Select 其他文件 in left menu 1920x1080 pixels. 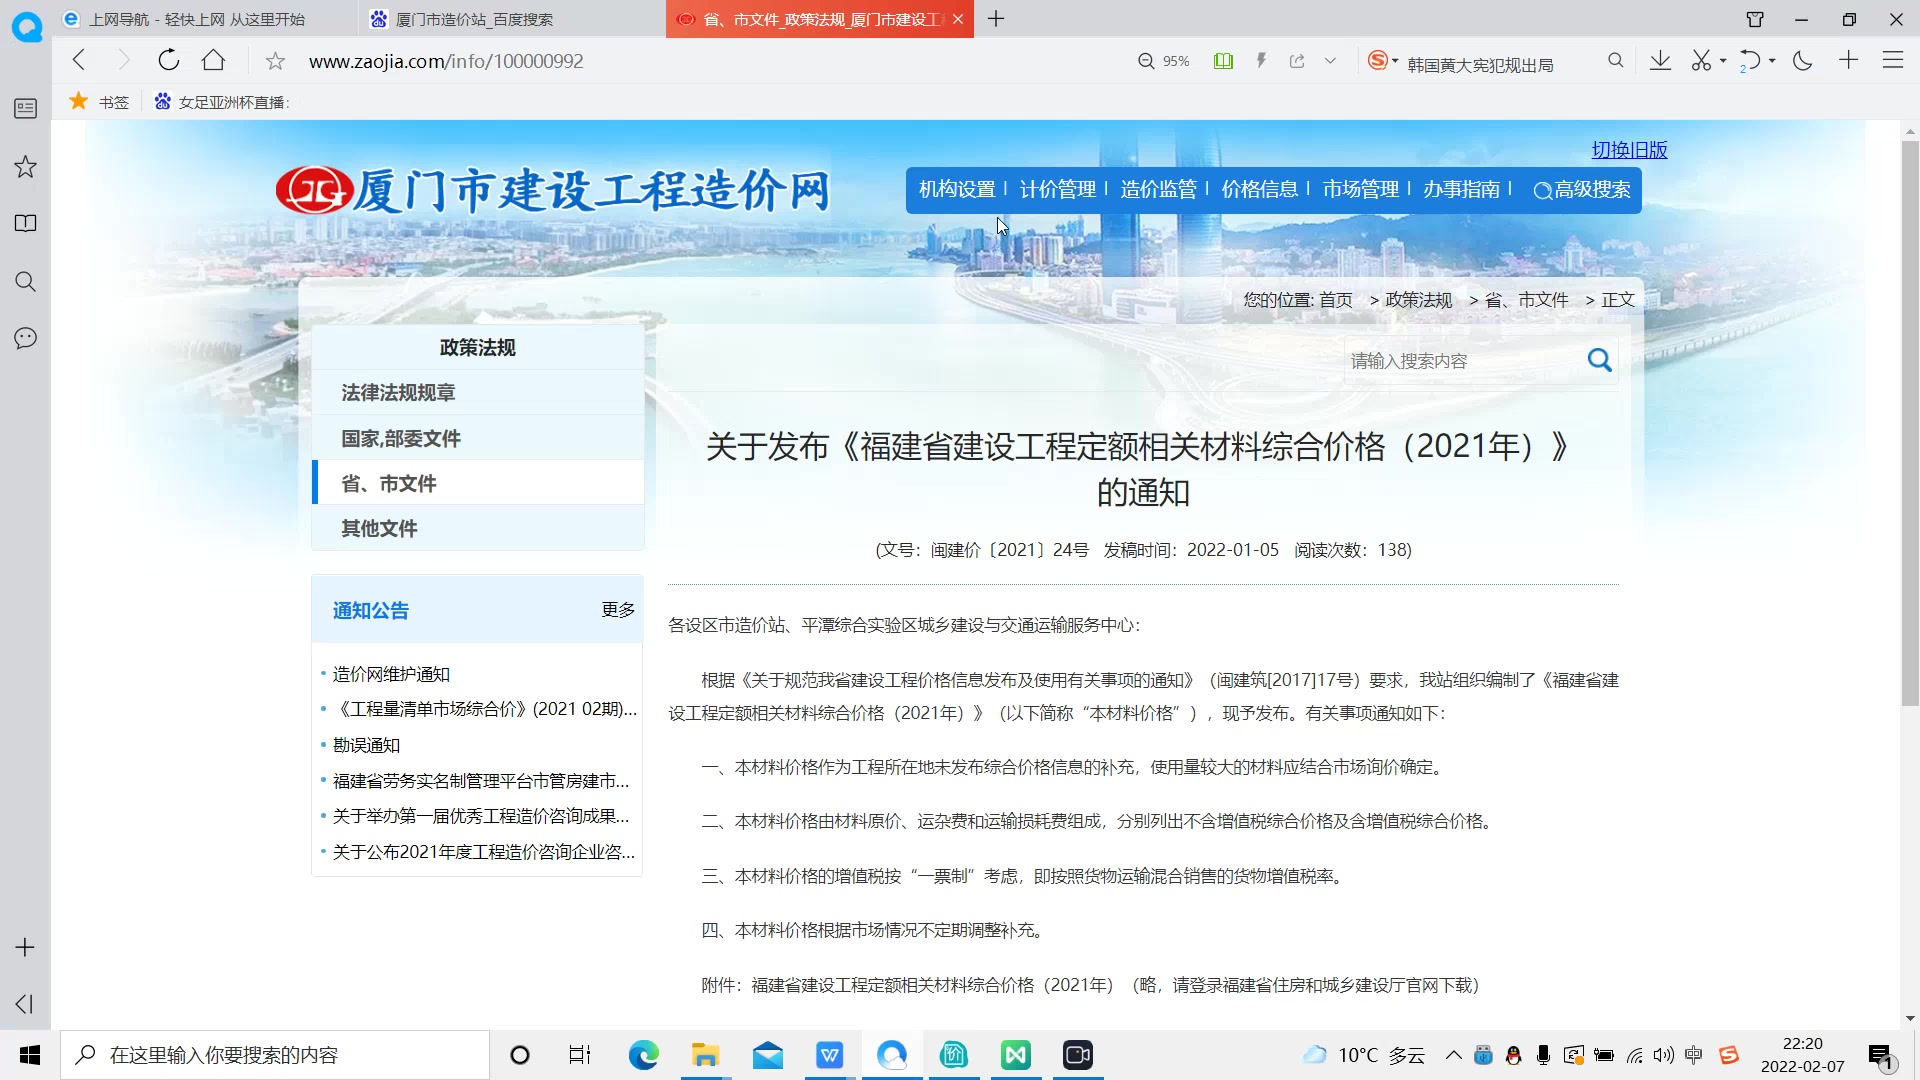click(x=478, y=528)
